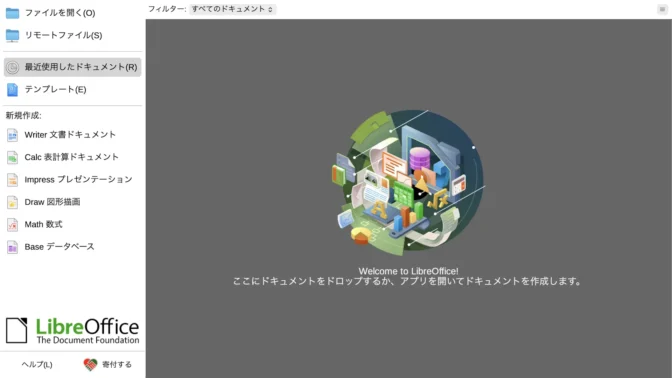Viewport: 672px width, 378px height.
Task: Click the Impress presentation icon
Action: click(12, 180)
